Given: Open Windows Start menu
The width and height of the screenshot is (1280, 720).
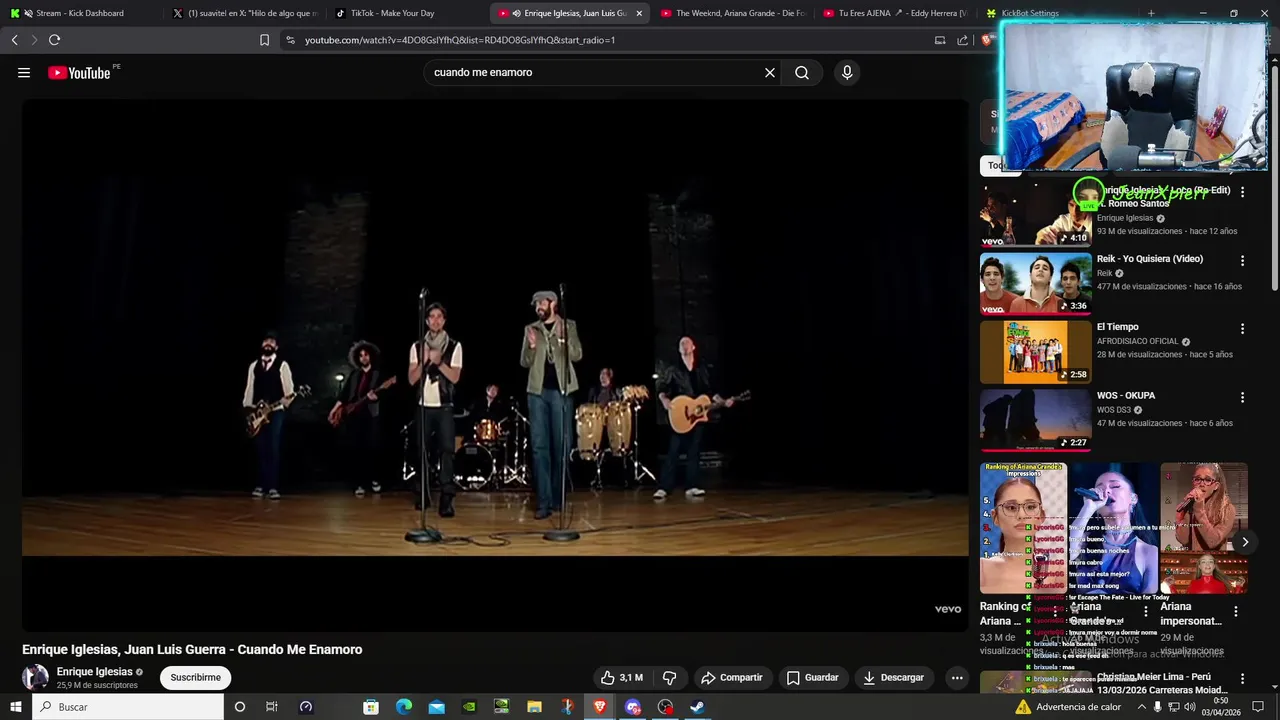Looking at the screenshot, I should coord(16,707).
